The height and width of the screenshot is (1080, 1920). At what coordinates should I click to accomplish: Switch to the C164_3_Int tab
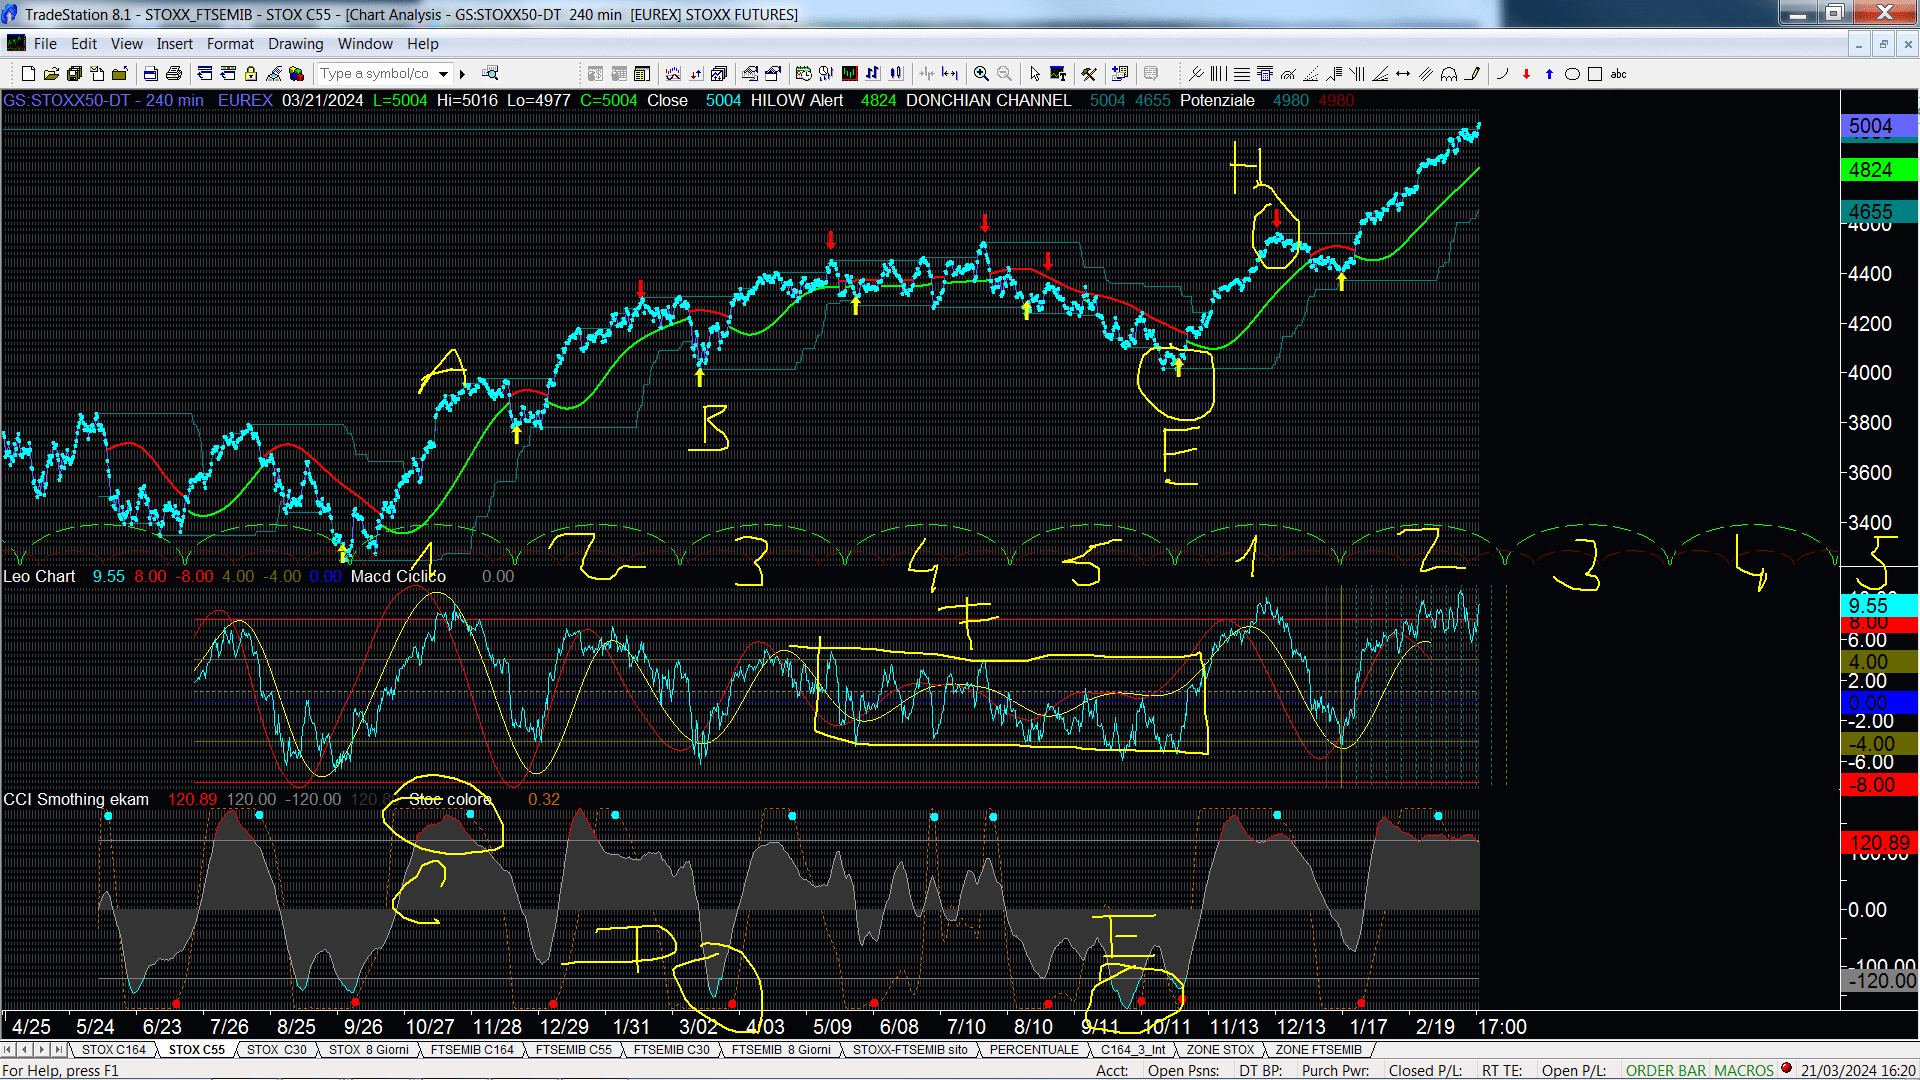click(x=1133, y=1049)
